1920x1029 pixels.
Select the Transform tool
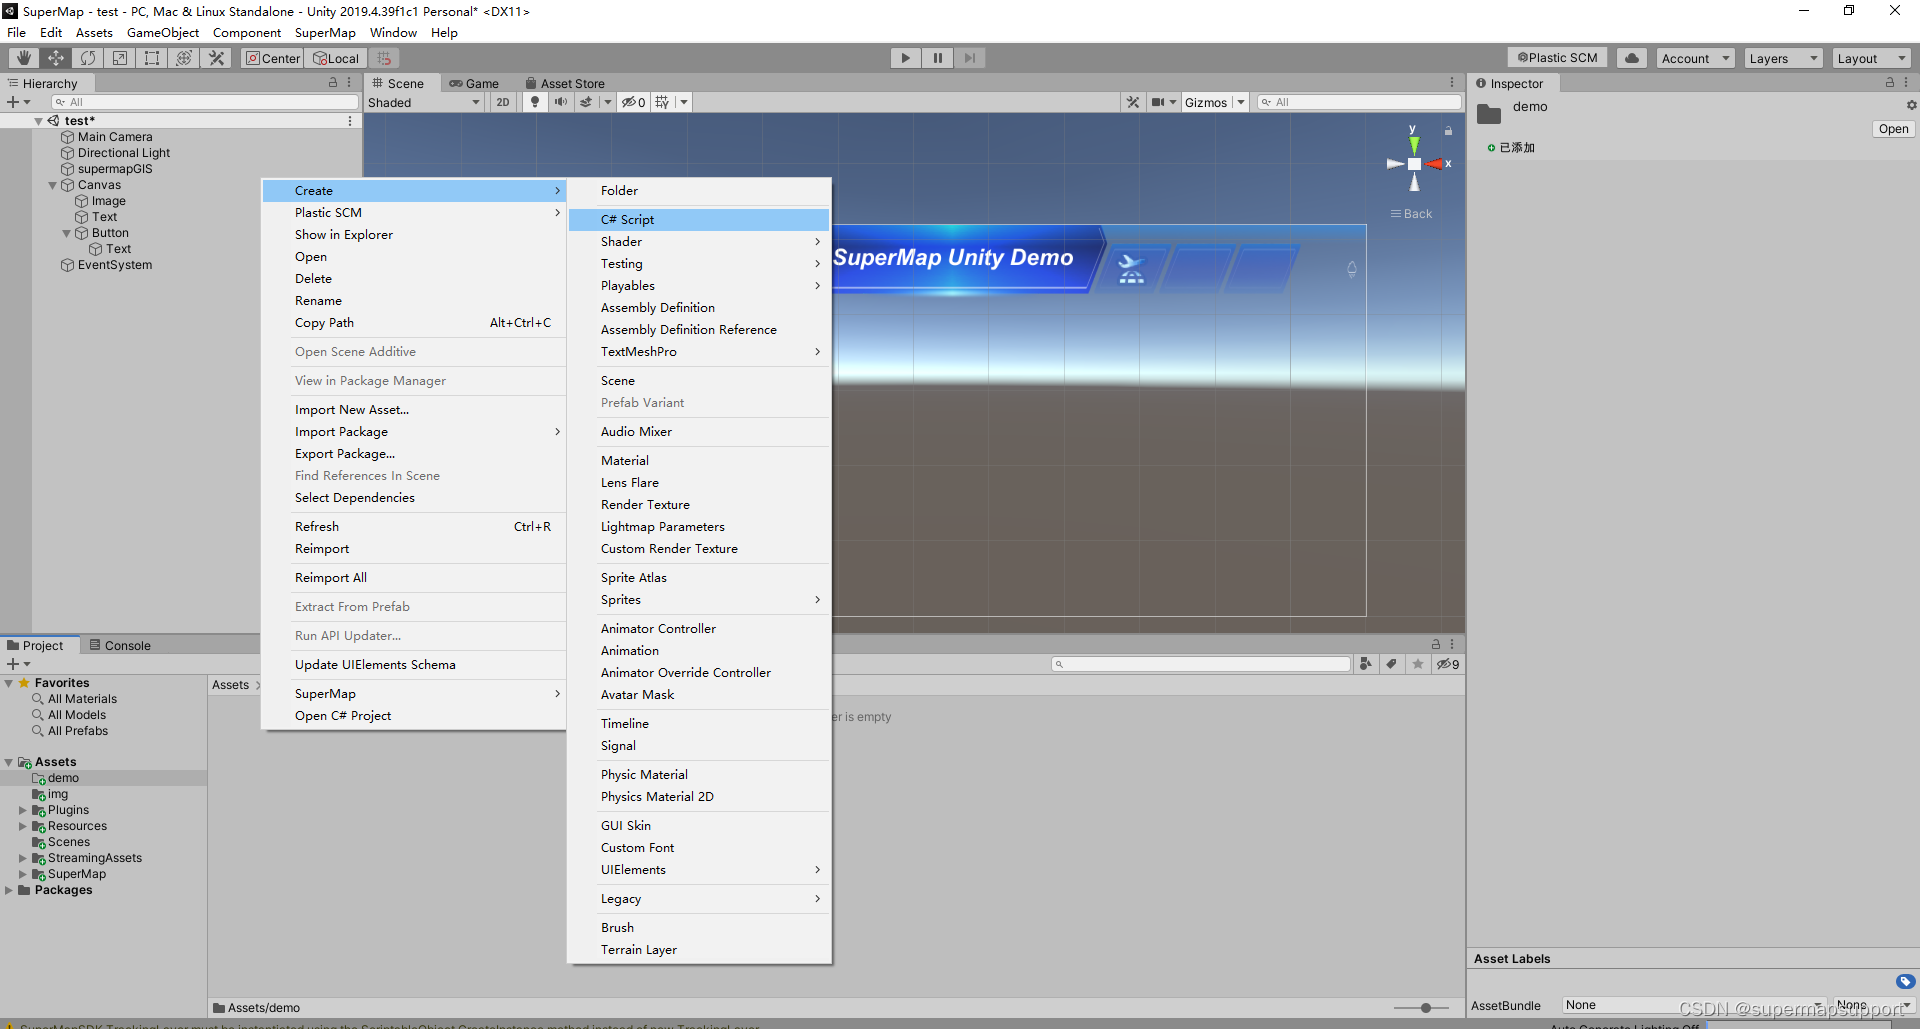point(184,58)
